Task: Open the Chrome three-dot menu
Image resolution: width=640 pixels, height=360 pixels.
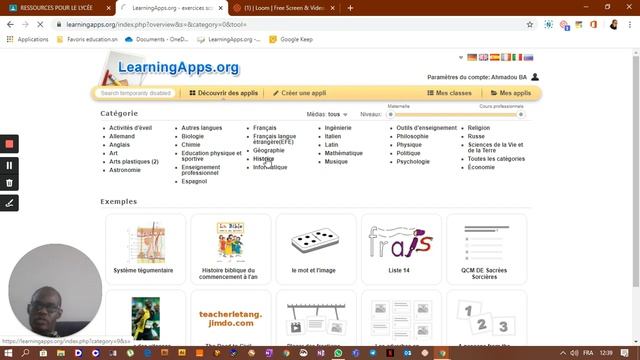Action: click(x=630, y=24)
